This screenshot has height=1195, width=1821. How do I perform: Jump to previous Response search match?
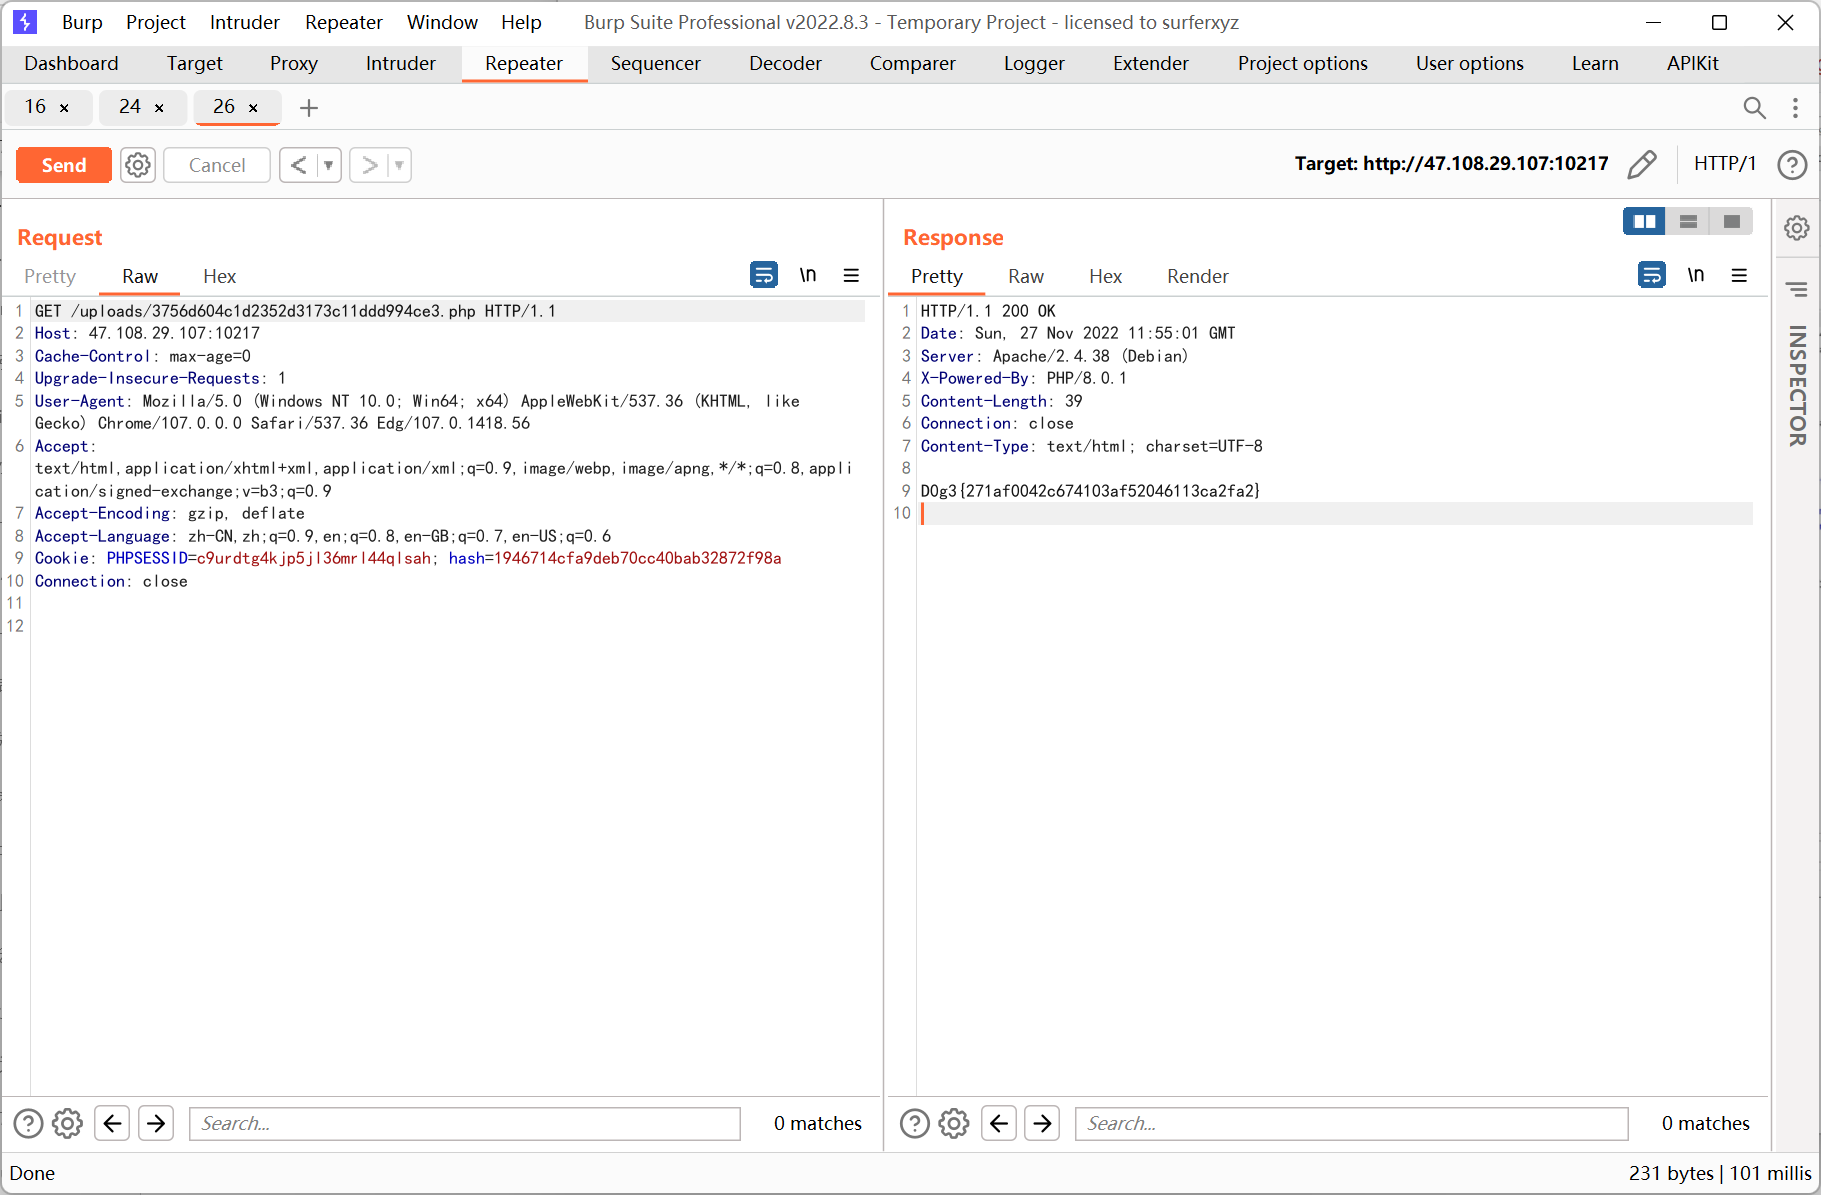tap(999, 1123)
